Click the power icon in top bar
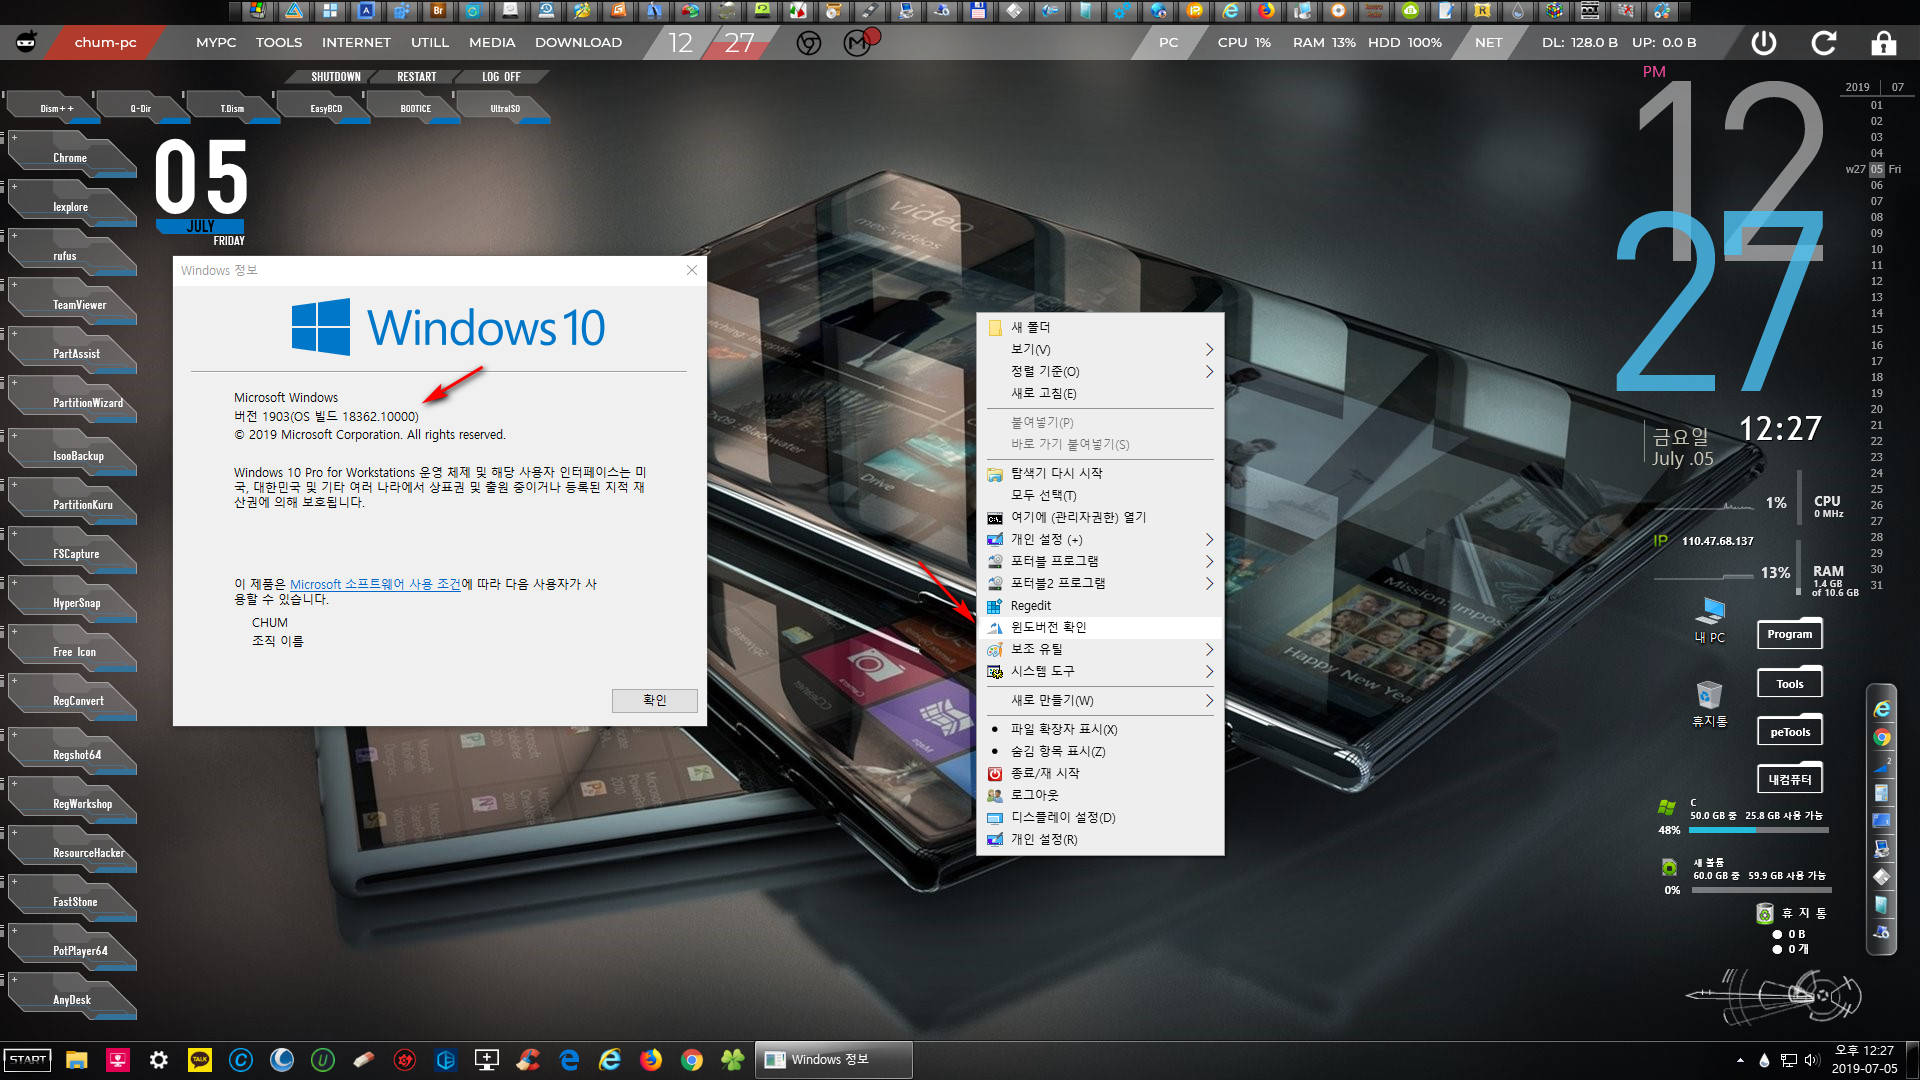This screenshot has height=1080, width=1920. pos(1764,43)
